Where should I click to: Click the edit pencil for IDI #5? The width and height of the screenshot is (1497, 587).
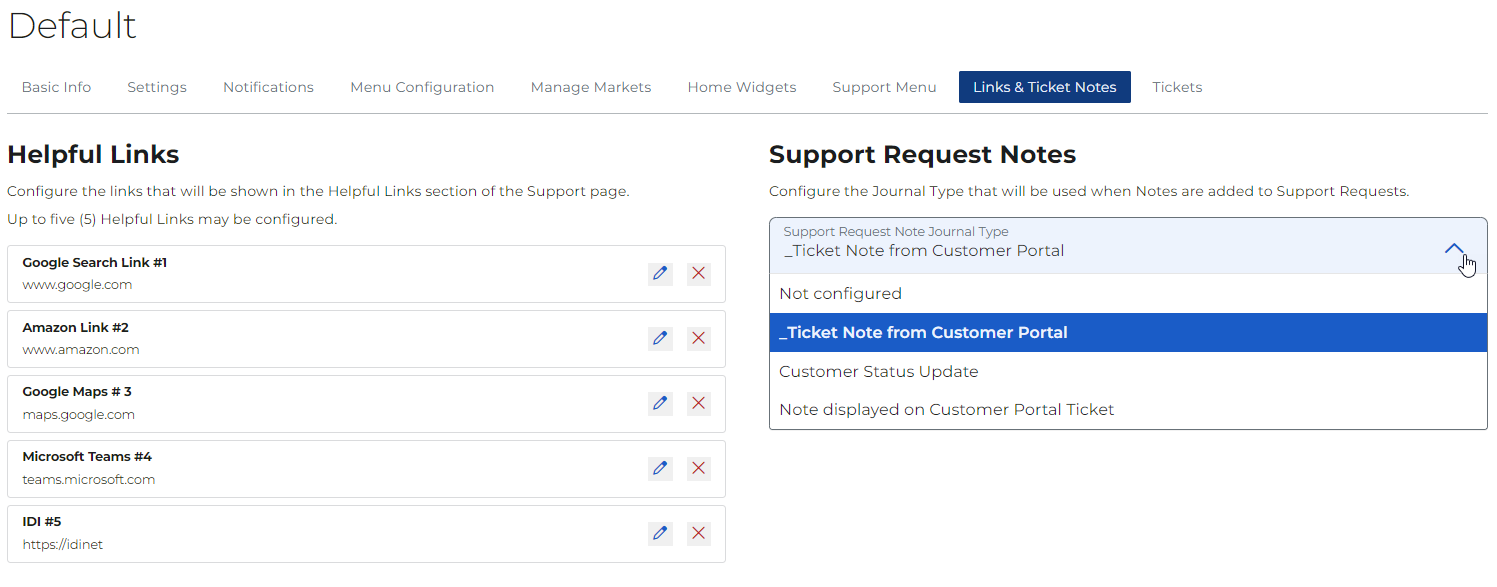pyautogui.click(x=660, y=533)
